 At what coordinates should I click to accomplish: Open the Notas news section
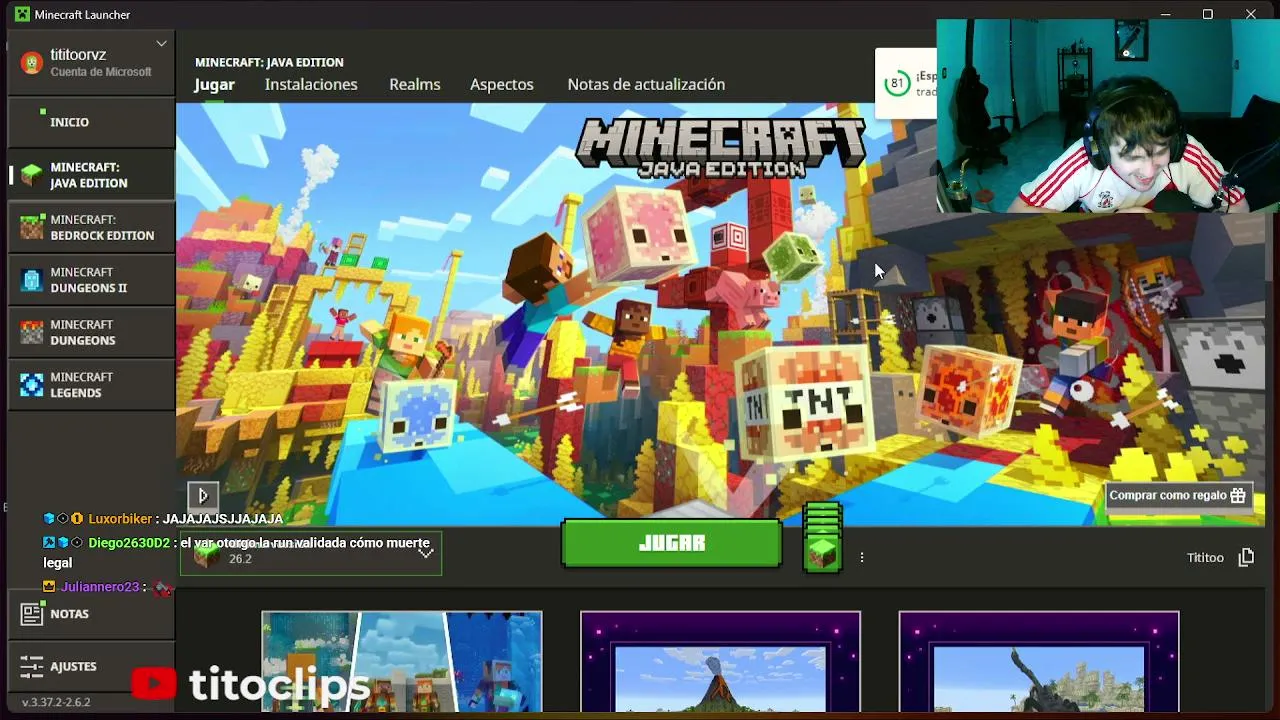click(91, 614)
